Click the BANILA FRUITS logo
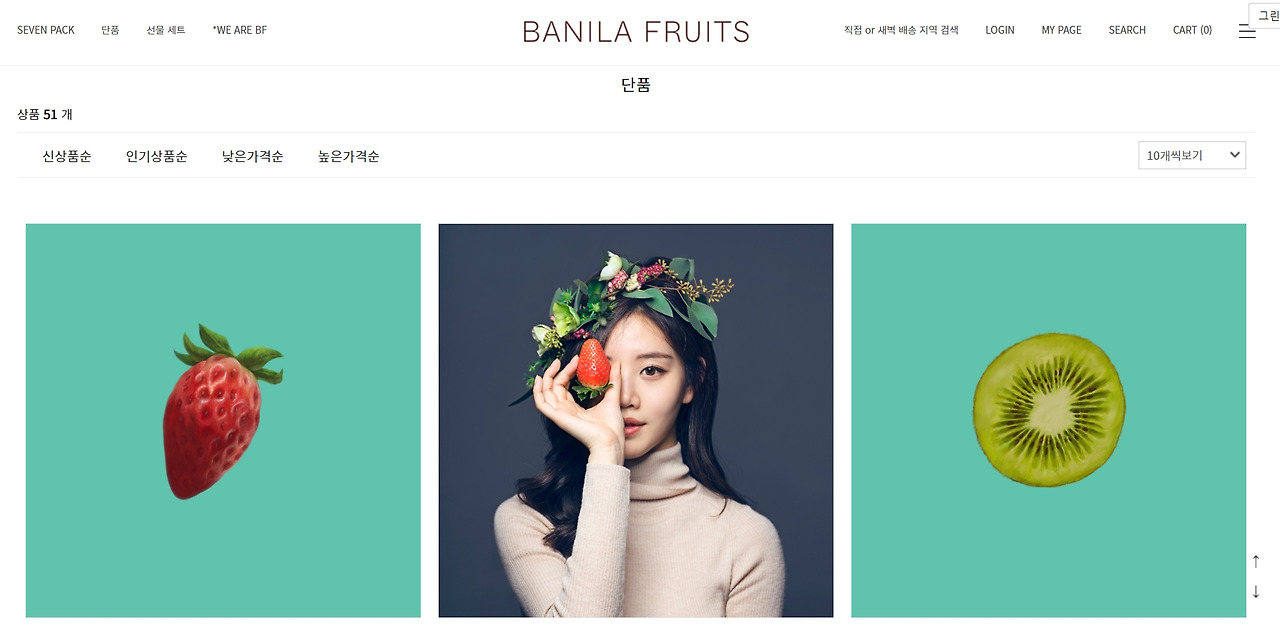 (636, 31)
